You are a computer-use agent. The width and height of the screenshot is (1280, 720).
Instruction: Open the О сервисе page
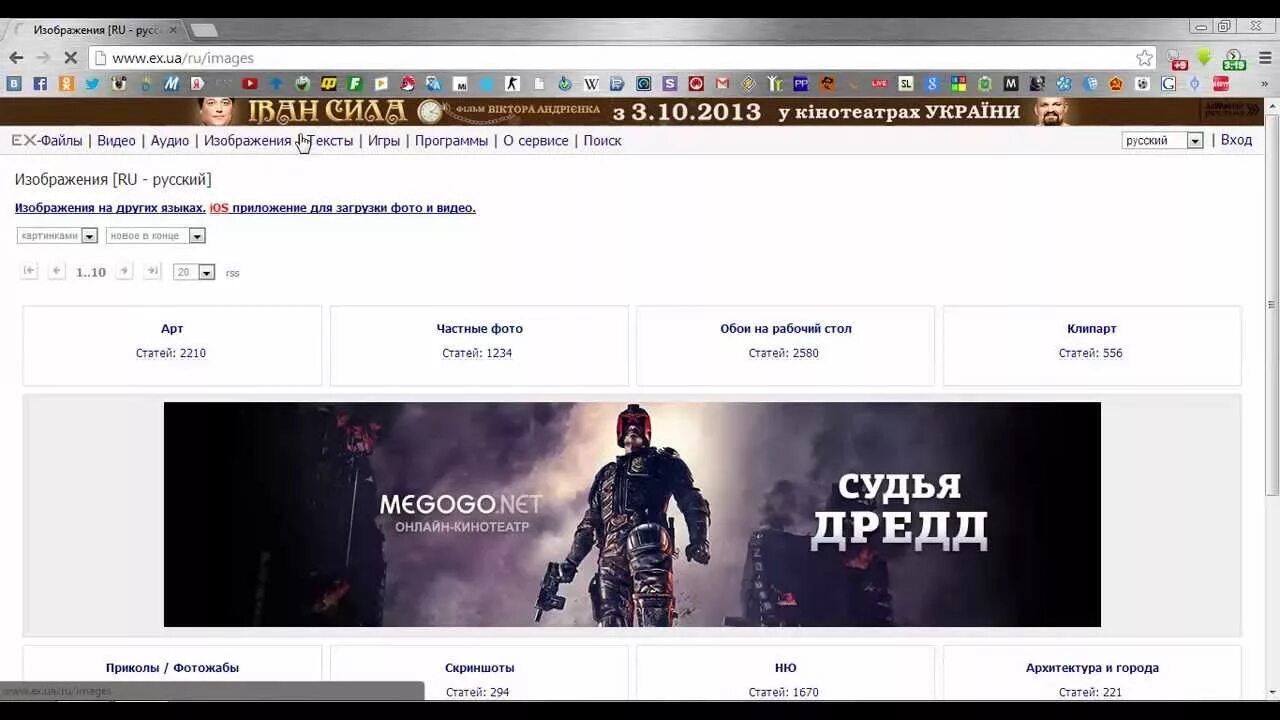click(x=535, y=141)
